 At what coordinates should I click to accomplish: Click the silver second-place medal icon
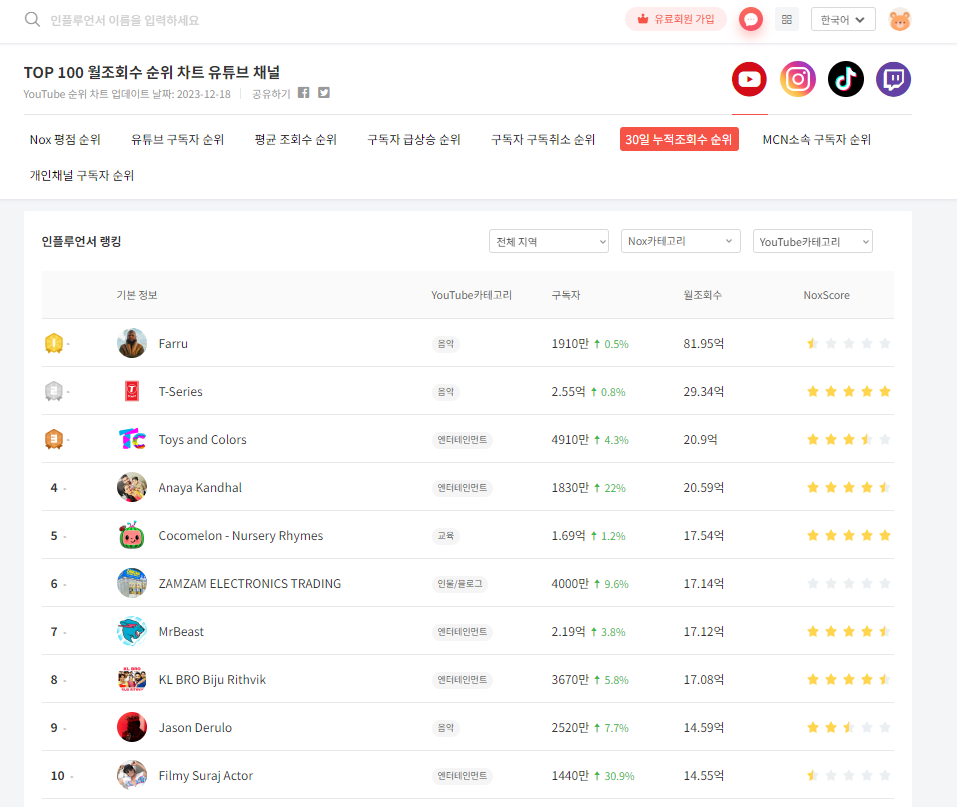pyautogui.click(x=54, y=391)
